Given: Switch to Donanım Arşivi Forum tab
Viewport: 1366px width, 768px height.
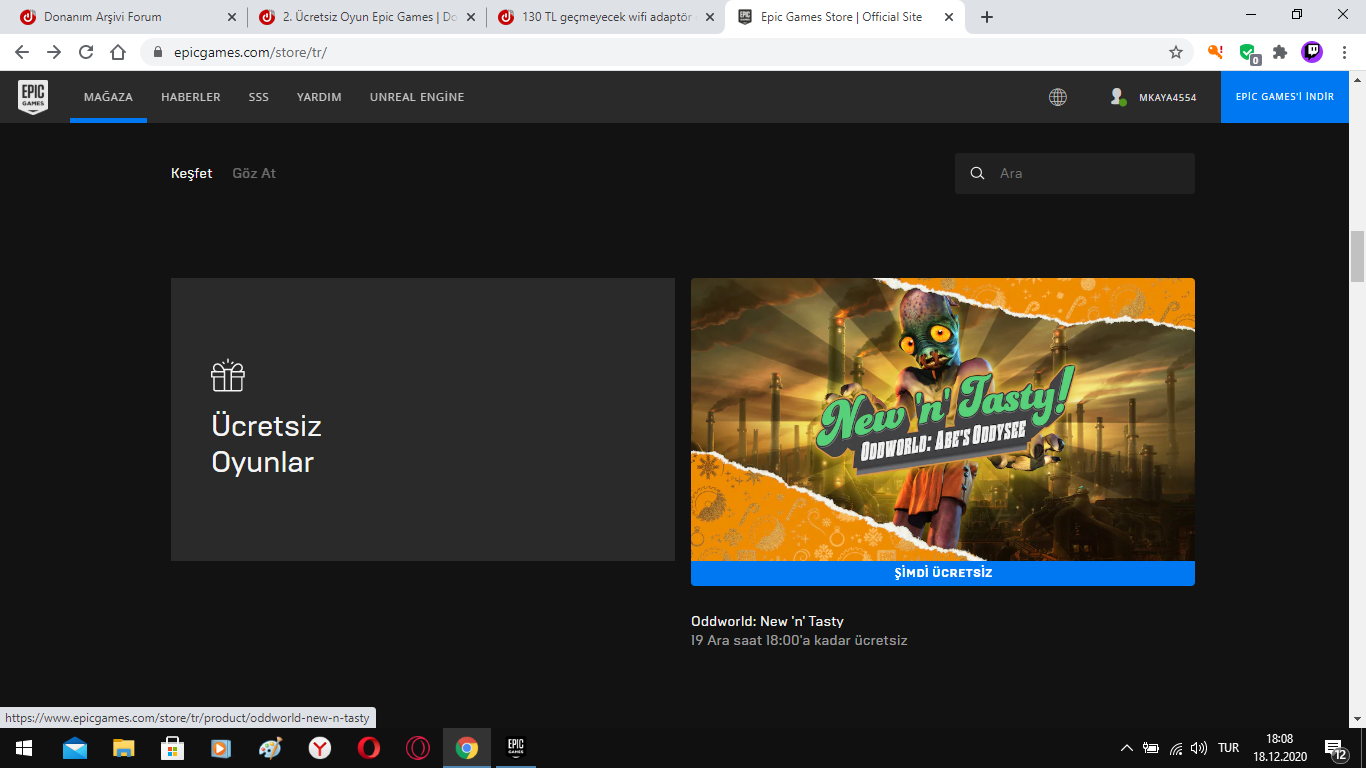Looking at the screenshot, I should click(103, 17).
